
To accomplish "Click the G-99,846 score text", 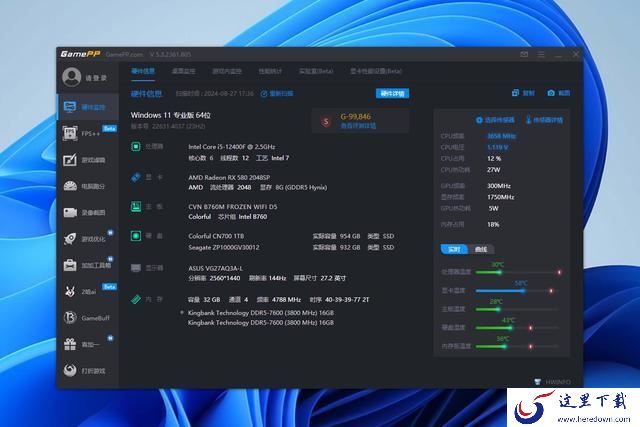I will pos(356,116).
